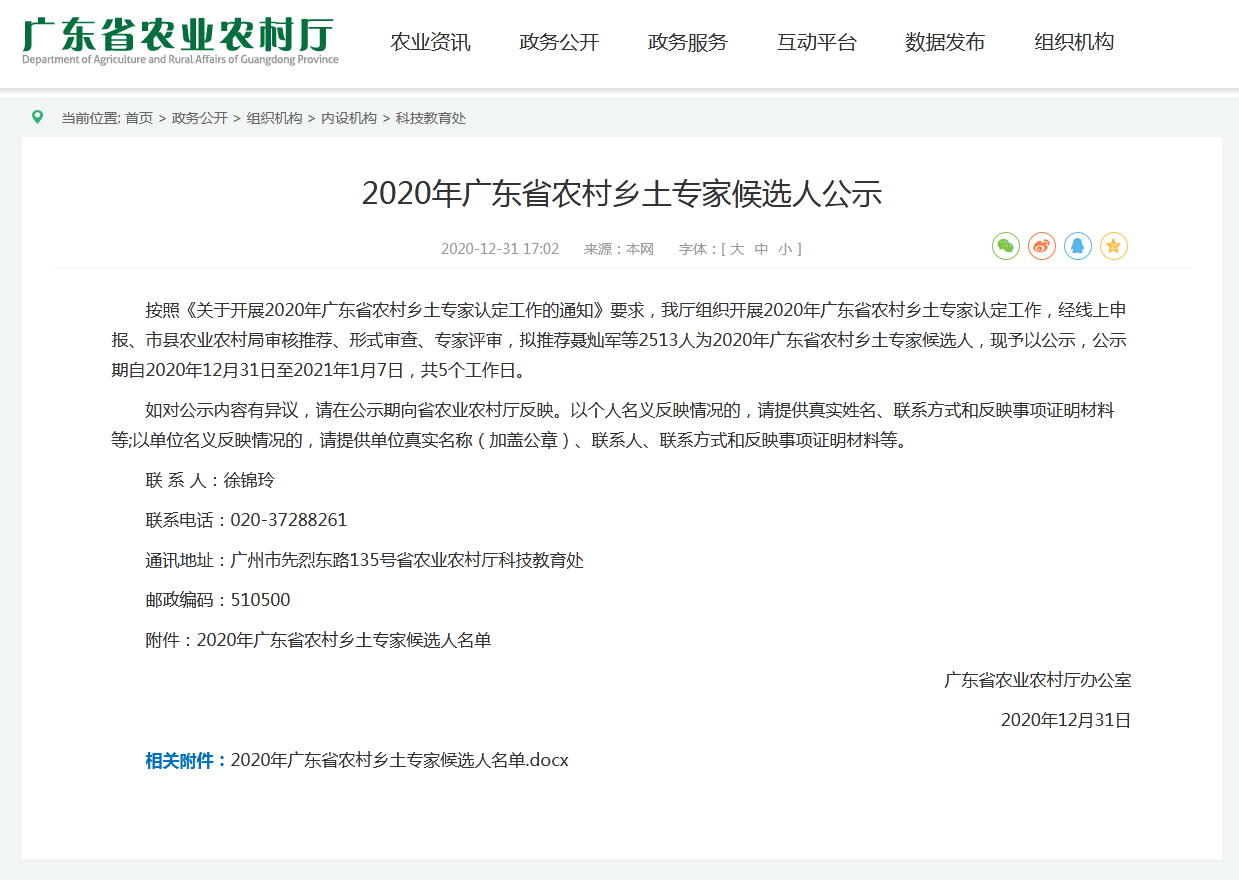Set font size to 中
1239x880 pixels.
click(761, 249)
